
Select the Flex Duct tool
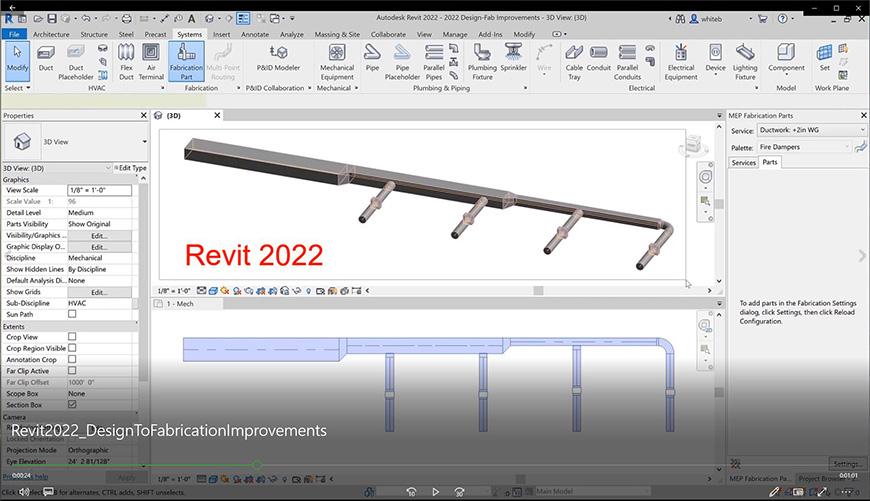tap(126, 62)
